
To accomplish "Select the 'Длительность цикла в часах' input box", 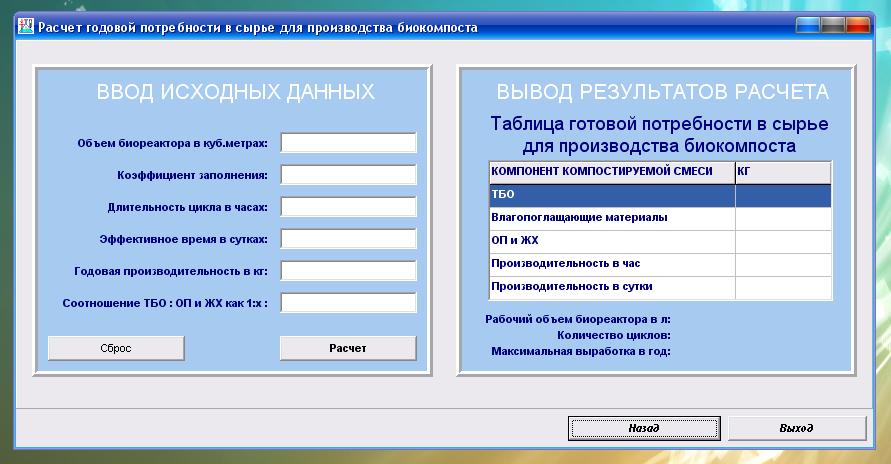I will point(348,207).
